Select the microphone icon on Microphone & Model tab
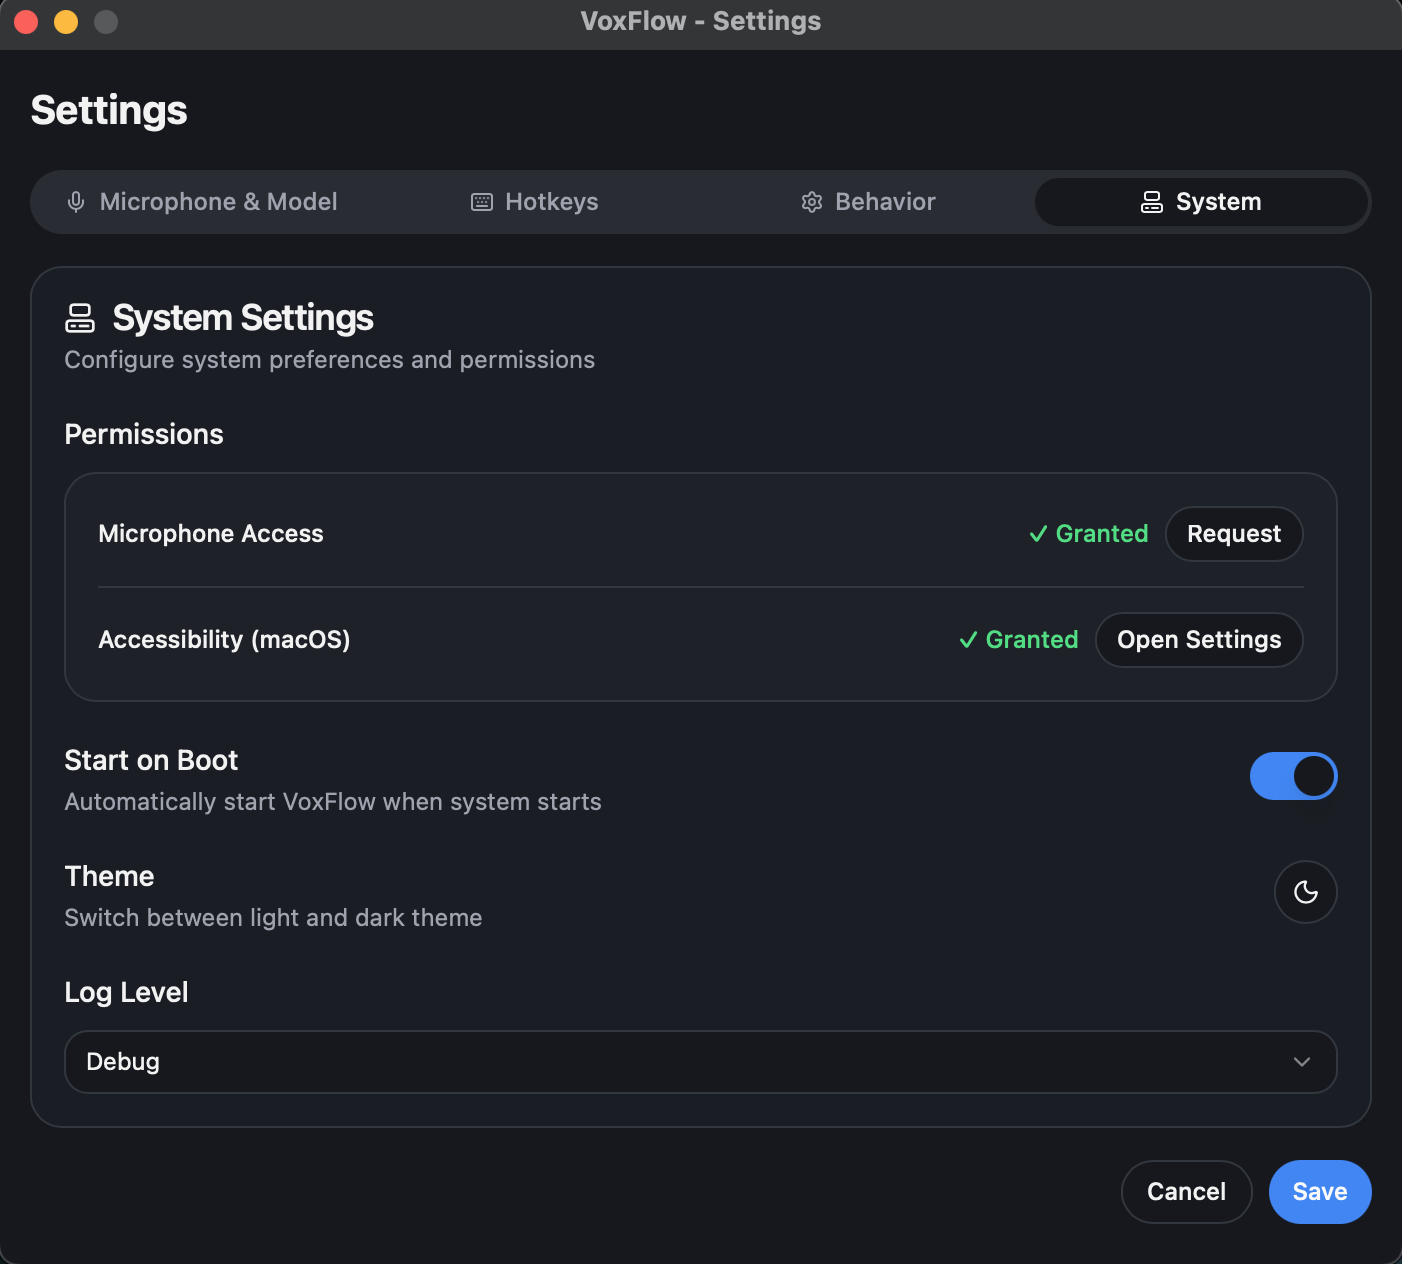The width and height of the screenshot is (1402, 1264). coord(76,201)
